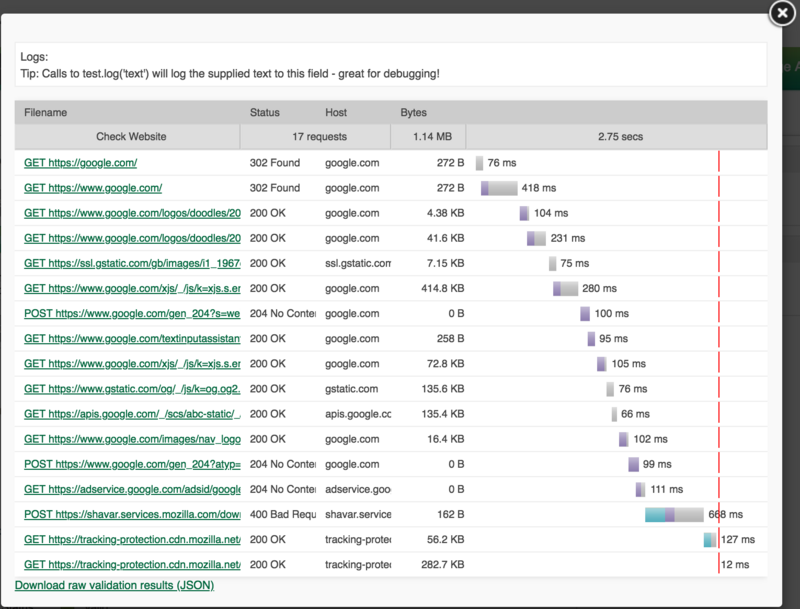Select the 2.75 secs total time cell
The height and width of the screenshot is (609, 800).
(x=616, y=137)
